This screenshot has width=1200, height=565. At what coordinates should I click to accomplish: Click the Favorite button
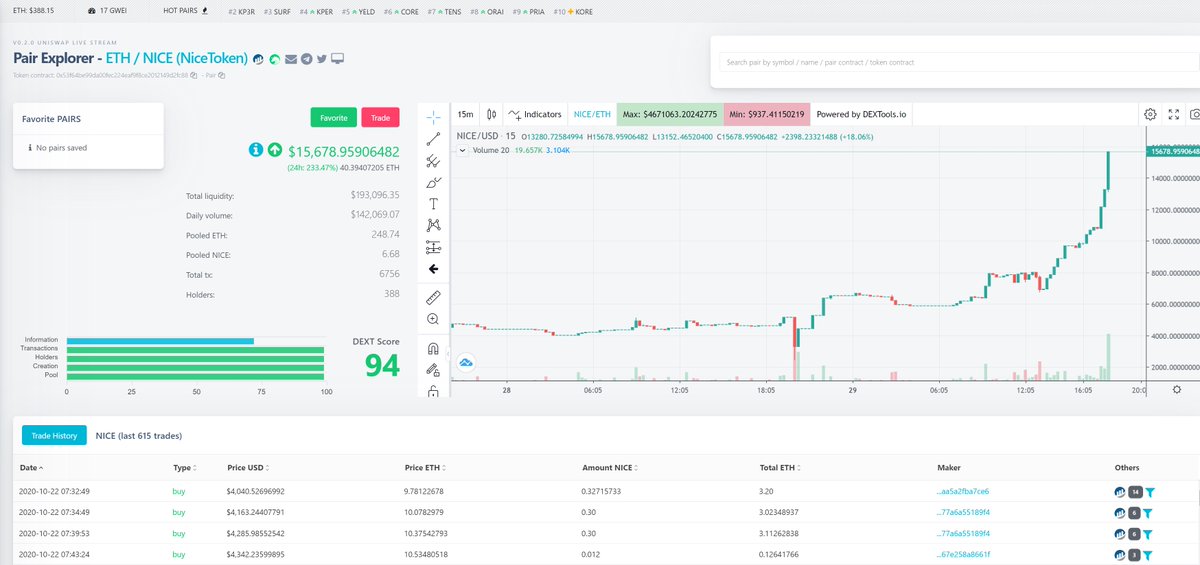[x=333, y=117]
